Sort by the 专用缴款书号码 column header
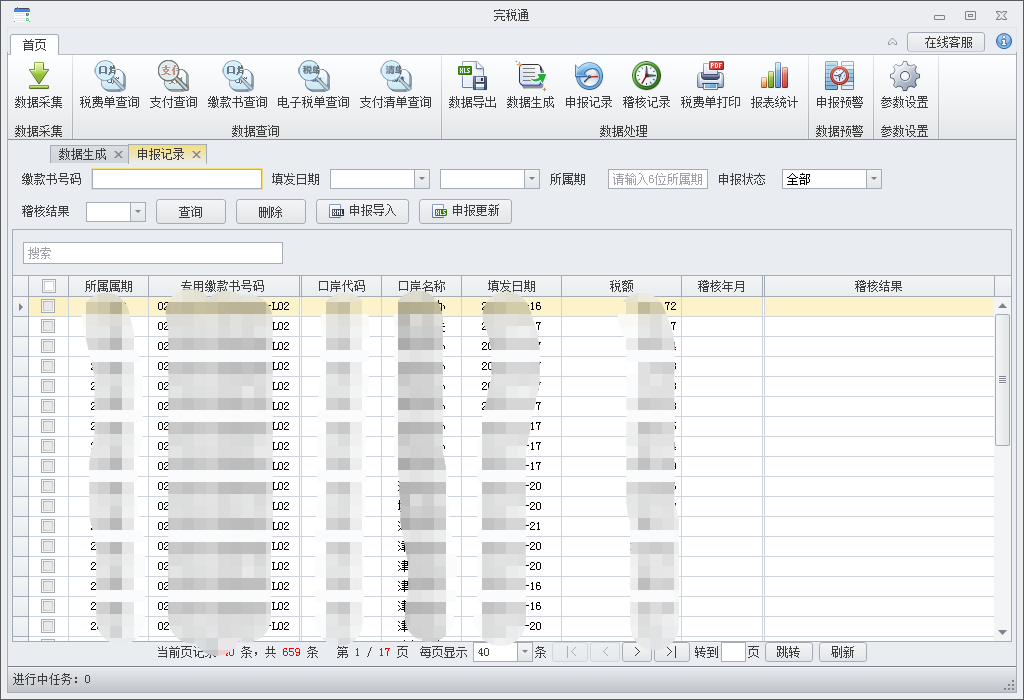This screenshot has height=700, width=1024. pyautogui.click(x=224, y=286)
